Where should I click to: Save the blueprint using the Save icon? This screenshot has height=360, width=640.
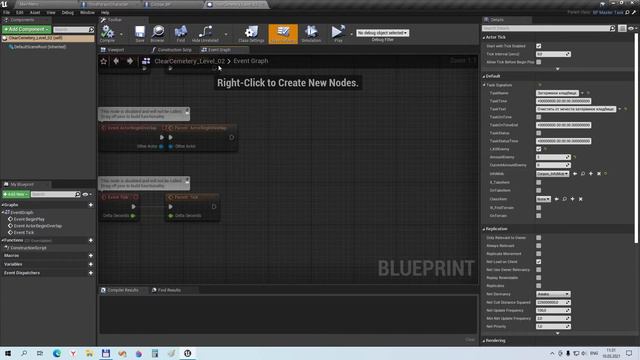pos(140,33)
